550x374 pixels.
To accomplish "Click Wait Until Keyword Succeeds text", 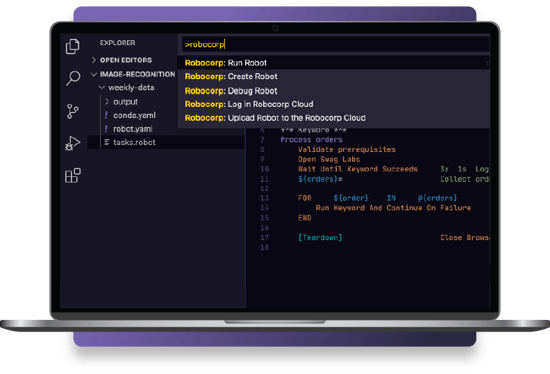I will coord(358,169).
